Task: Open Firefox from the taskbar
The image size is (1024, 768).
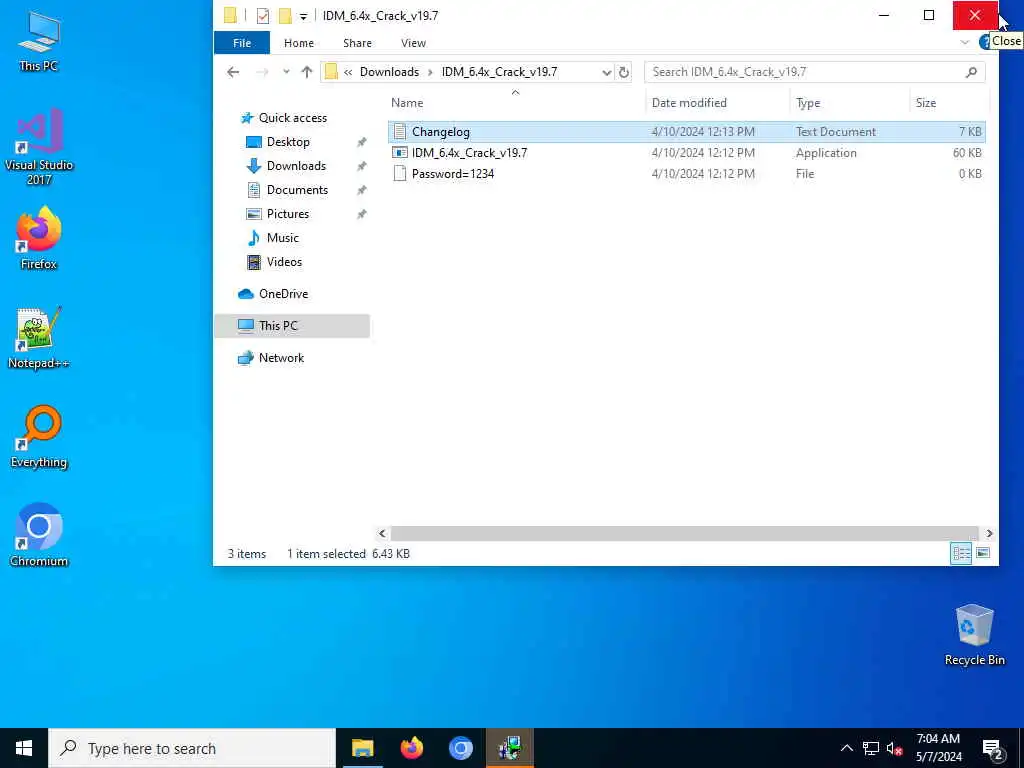Action: [x=411, y=748]
